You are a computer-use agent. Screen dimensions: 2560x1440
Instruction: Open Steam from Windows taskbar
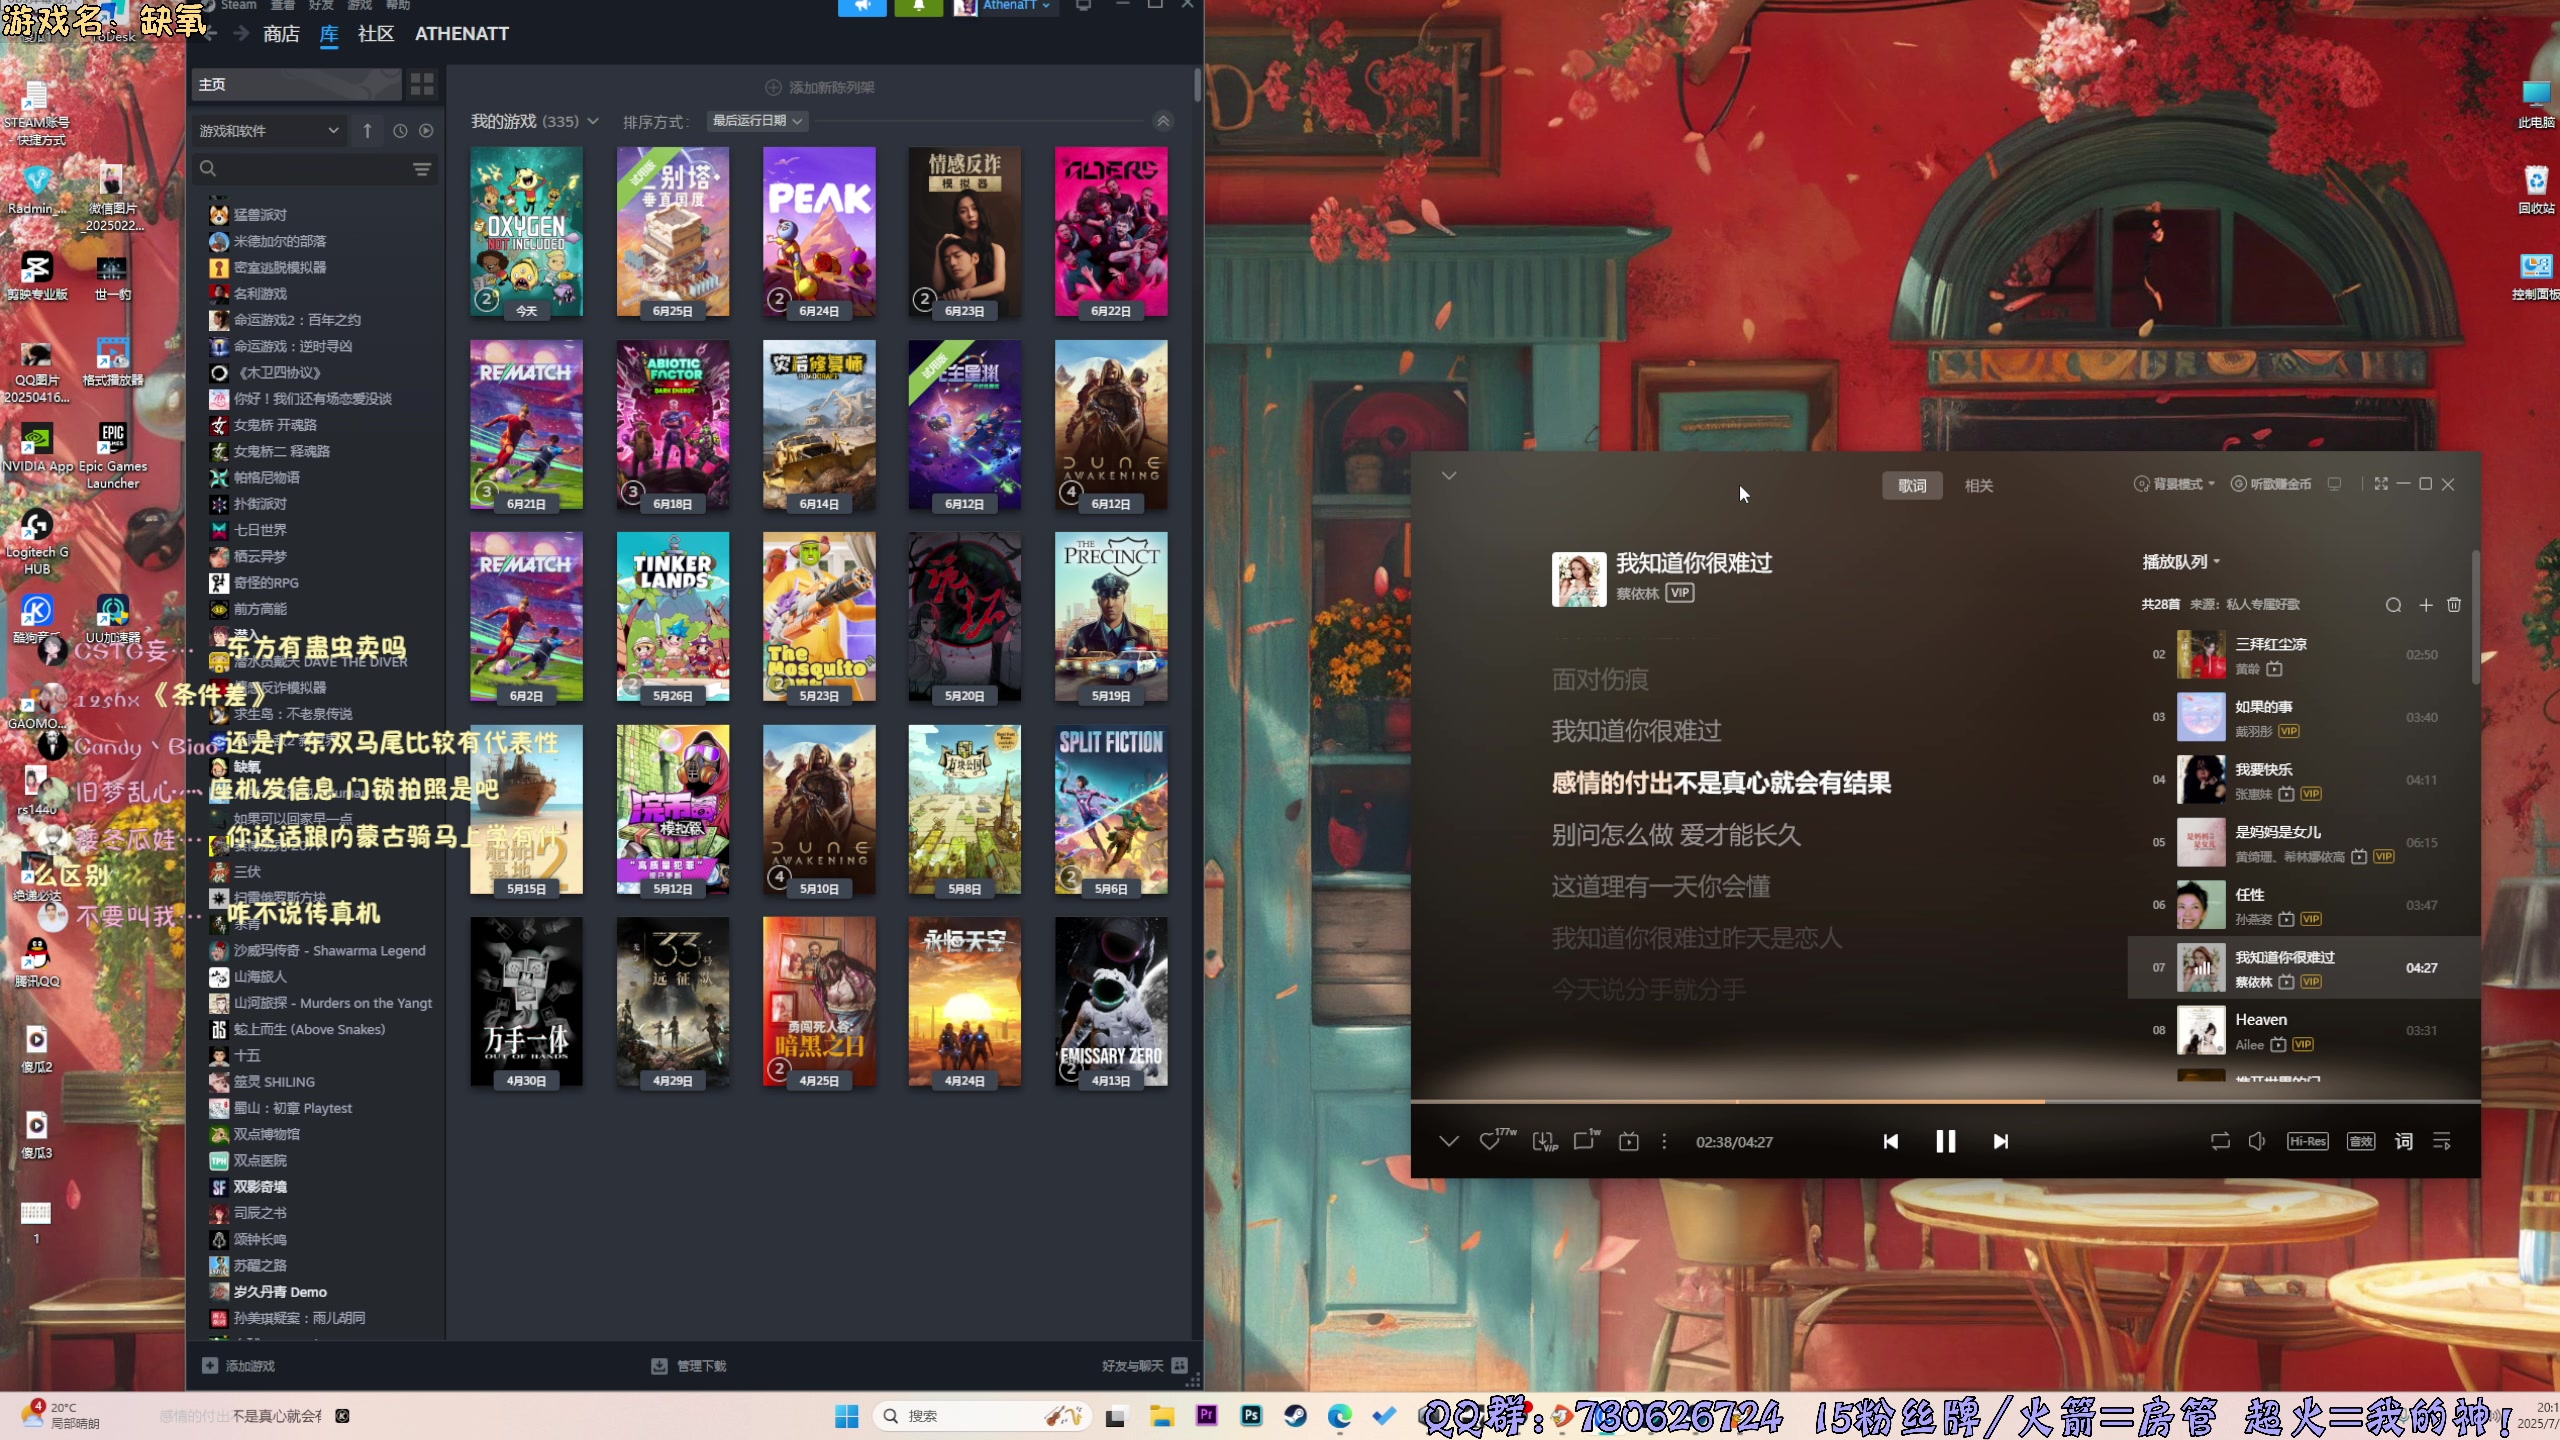click(1296, 1416)
